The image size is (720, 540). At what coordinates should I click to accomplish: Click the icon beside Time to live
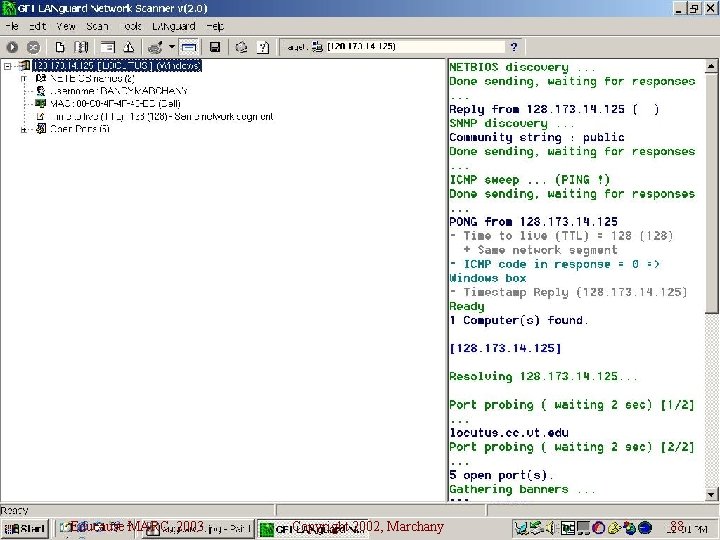[41, 116]
